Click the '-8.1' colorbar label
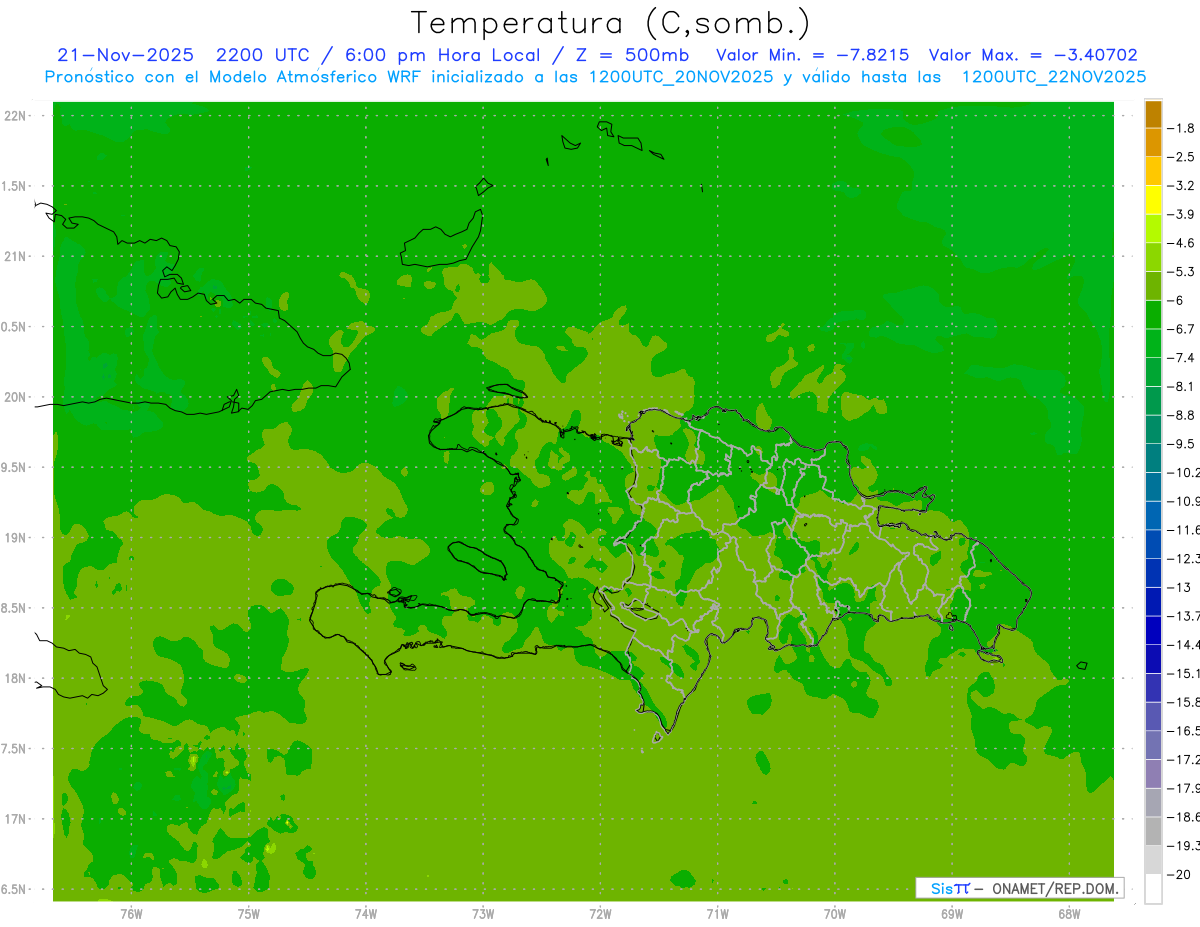The height and width of the screenshot is (927, 1200). [1181, 386]
